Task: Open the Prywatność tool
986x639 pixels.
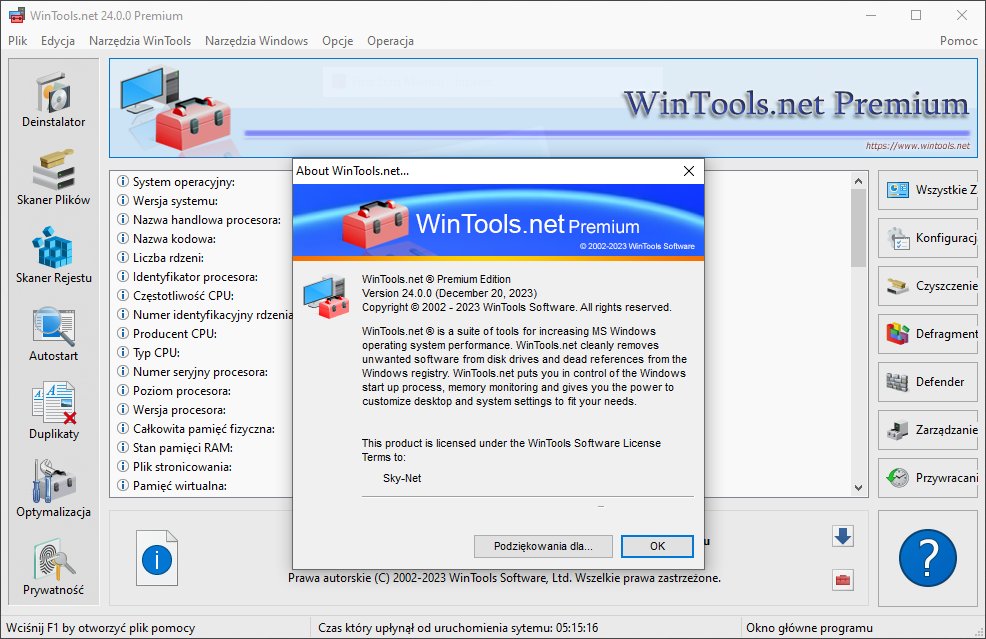Action: (x=53, y=567)
